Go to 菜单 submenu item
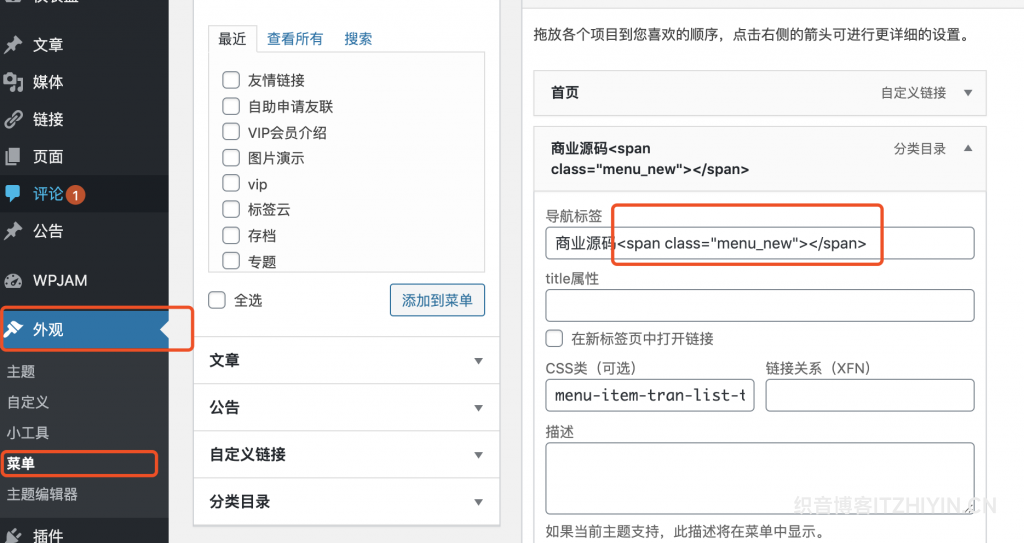Screen dimensions: 1024x543 [21, 464]
